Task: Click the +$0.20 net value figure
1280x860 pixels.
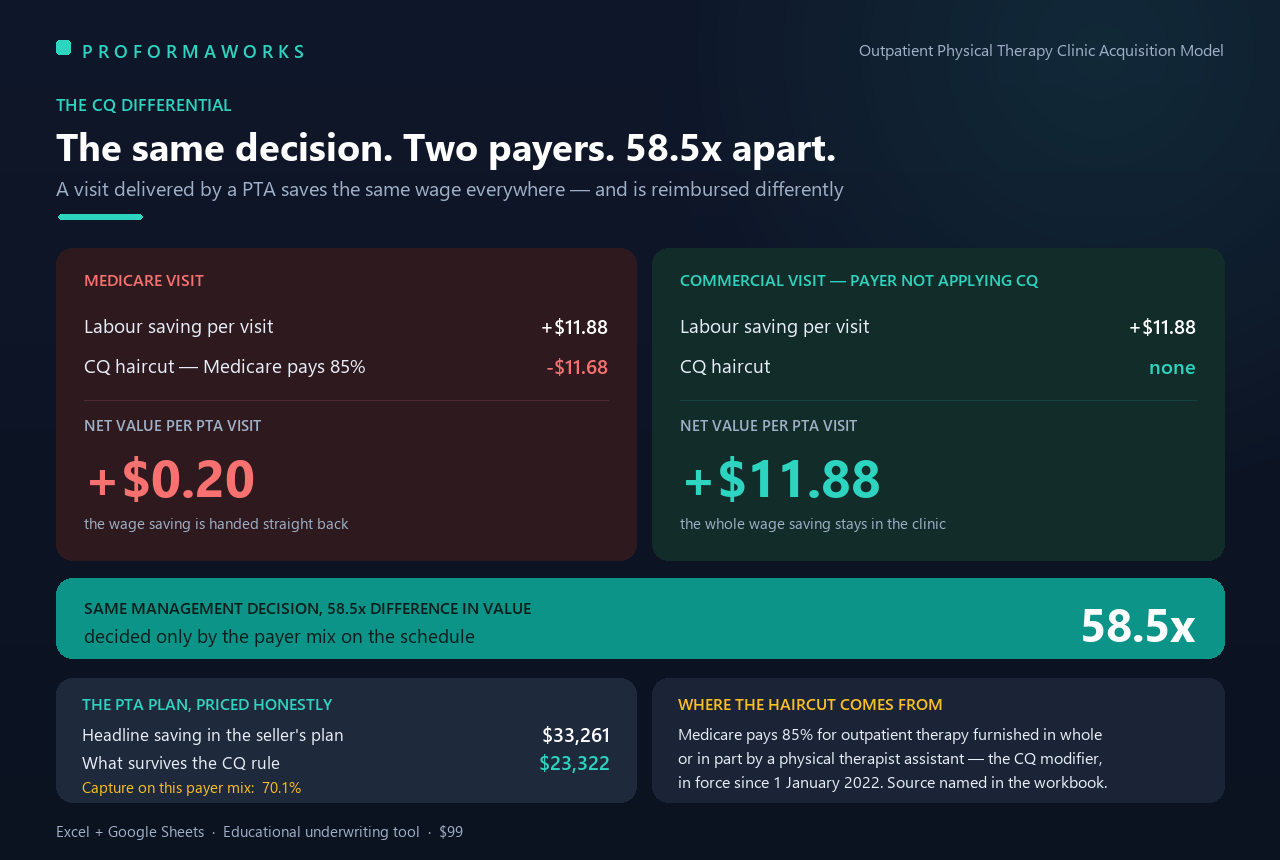Action: 171,479
